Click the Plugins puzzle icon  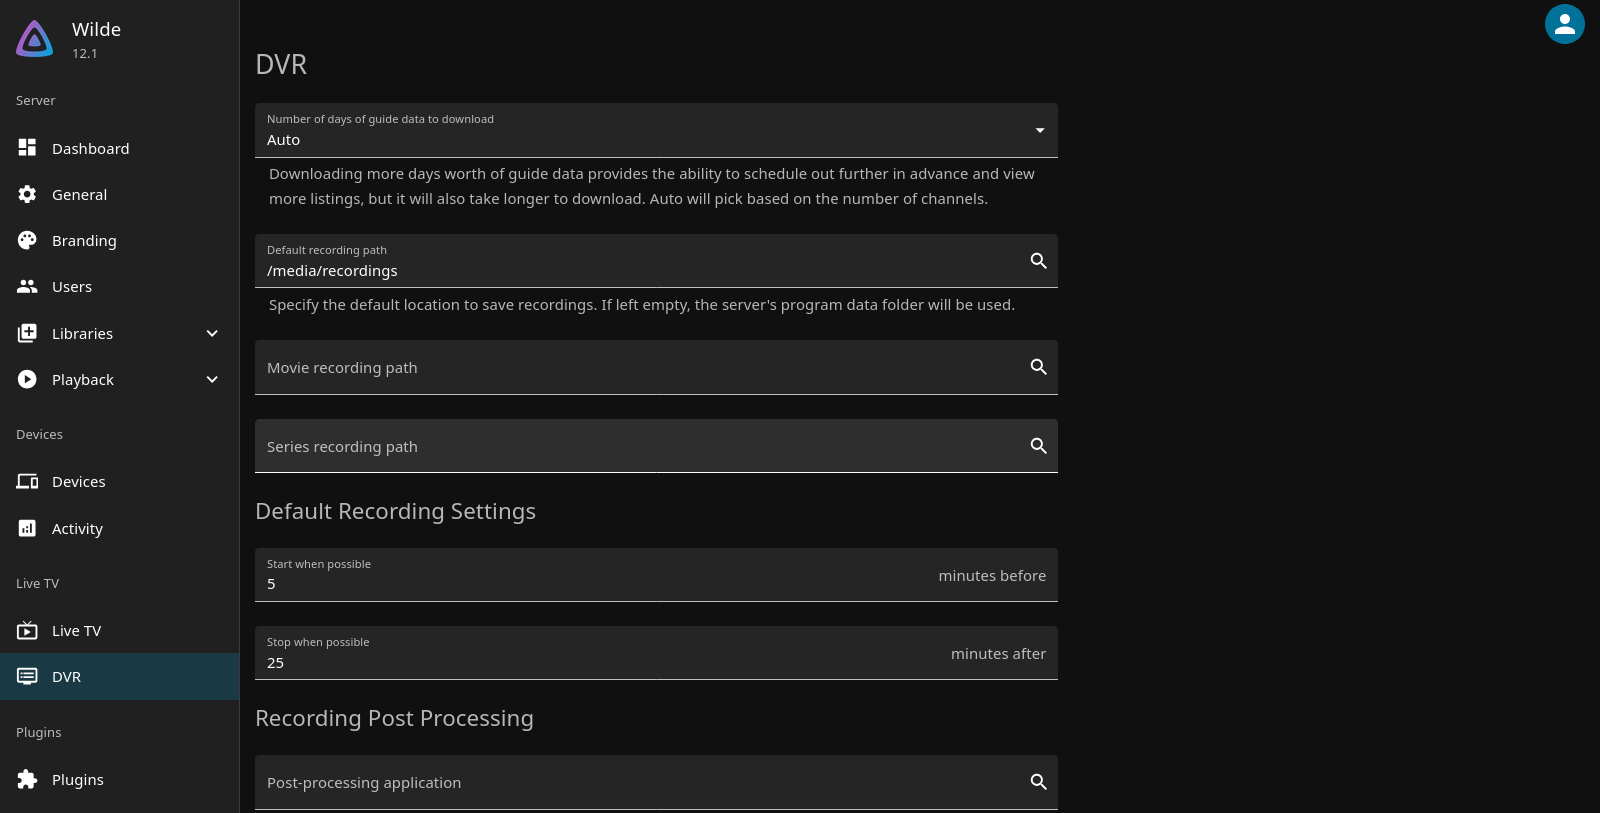27,779
